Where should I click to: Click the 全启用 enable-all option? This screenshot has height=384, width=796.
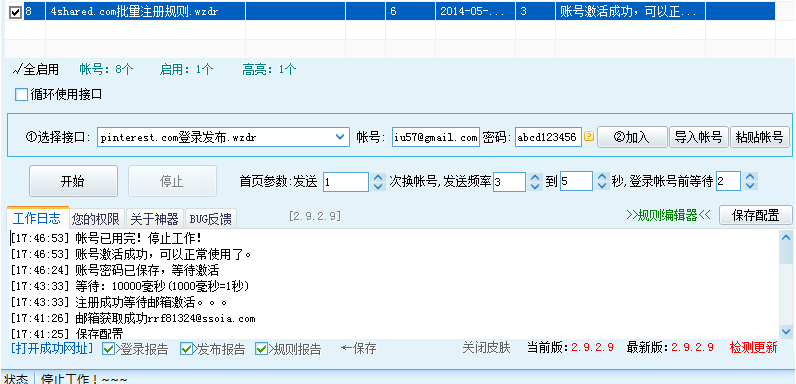(36, 69)
